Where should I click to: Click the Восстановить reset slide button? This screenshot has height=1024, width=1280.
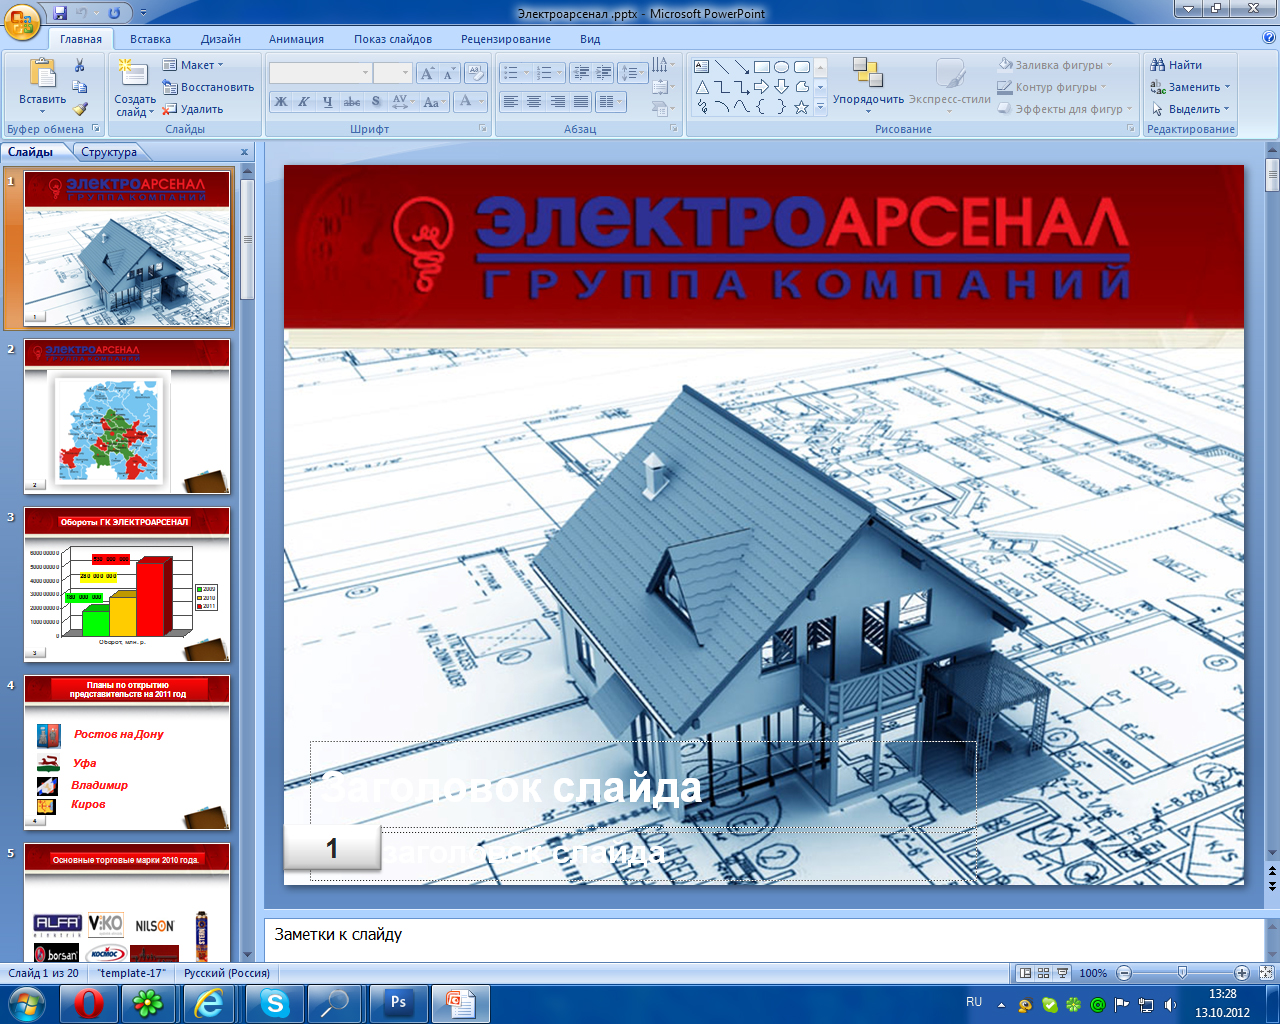click(x=208, y=87)
